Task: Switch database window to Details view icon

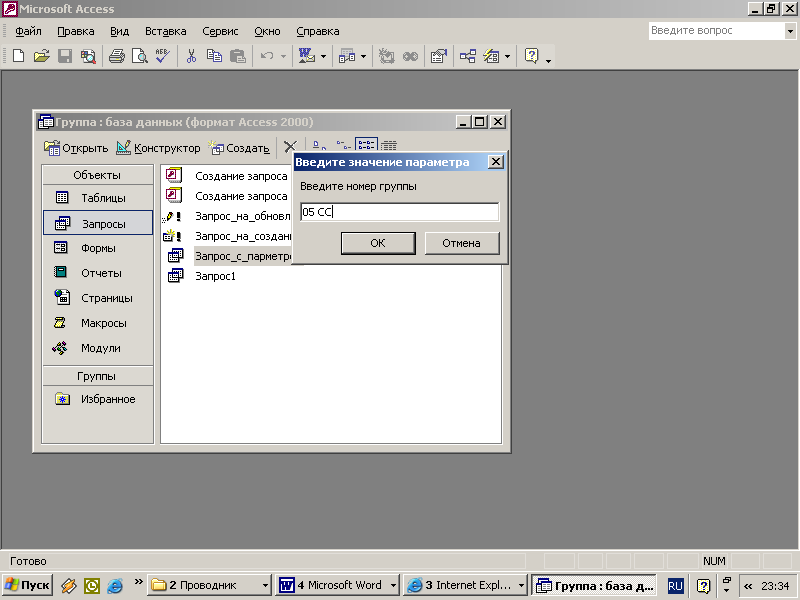Action: pos(389,146)
